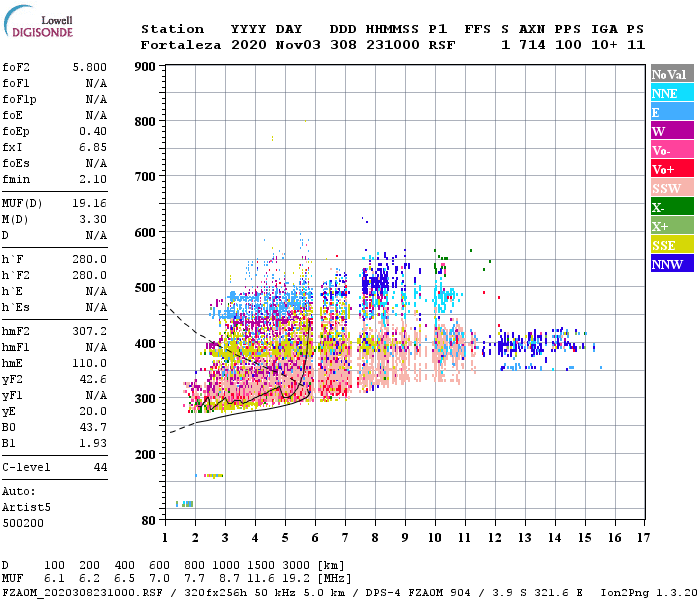Click the C-level value 44
700x600 pixels.
(x=100, y=467)
